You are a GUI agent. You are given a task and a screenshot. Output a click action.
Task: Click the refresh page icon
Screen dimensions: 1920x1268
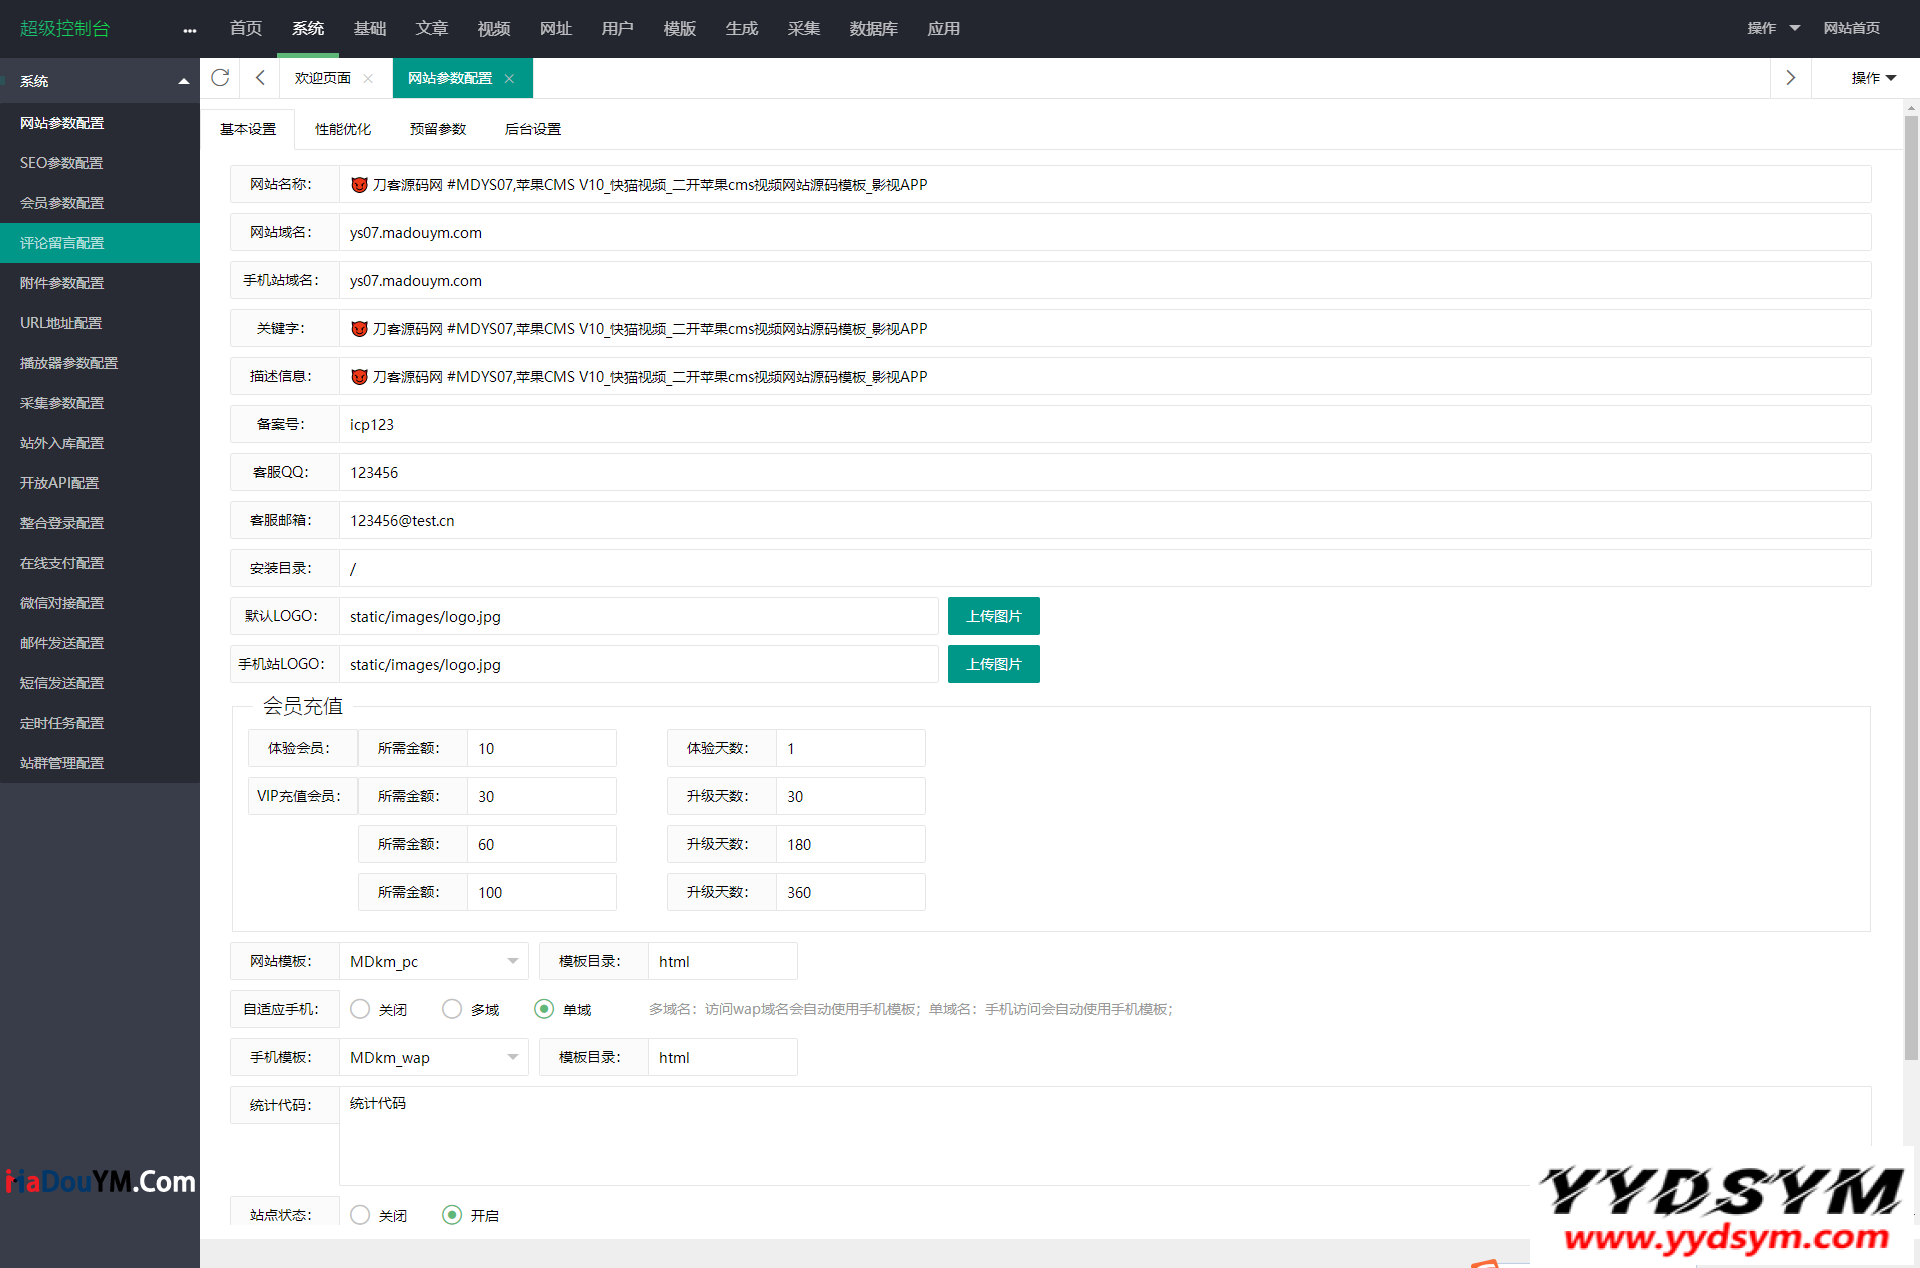(x=220, y=78)
